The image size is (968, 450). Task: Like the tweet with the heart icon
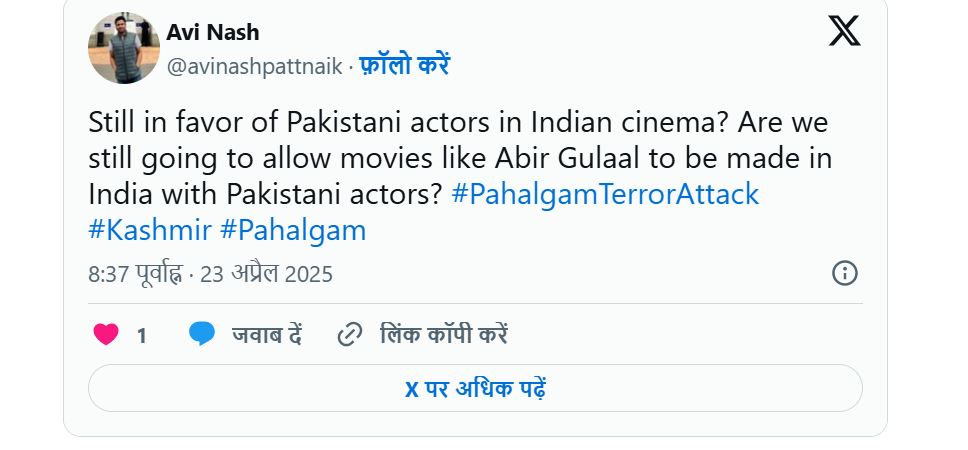point(106,335)
